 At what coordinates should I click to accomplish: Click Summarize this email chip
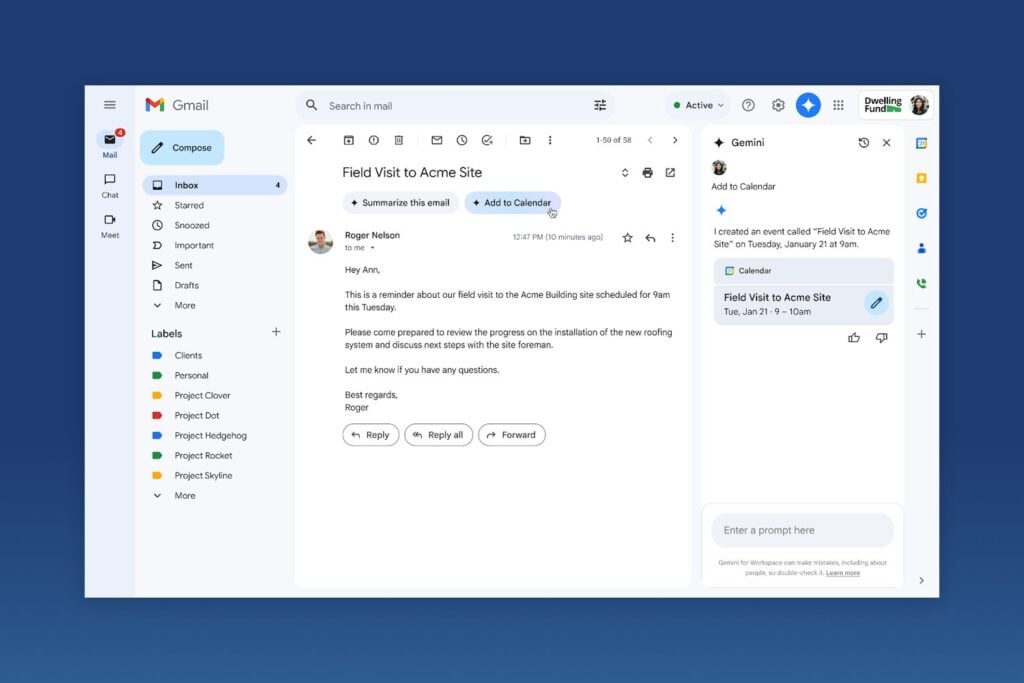(400, 203)
